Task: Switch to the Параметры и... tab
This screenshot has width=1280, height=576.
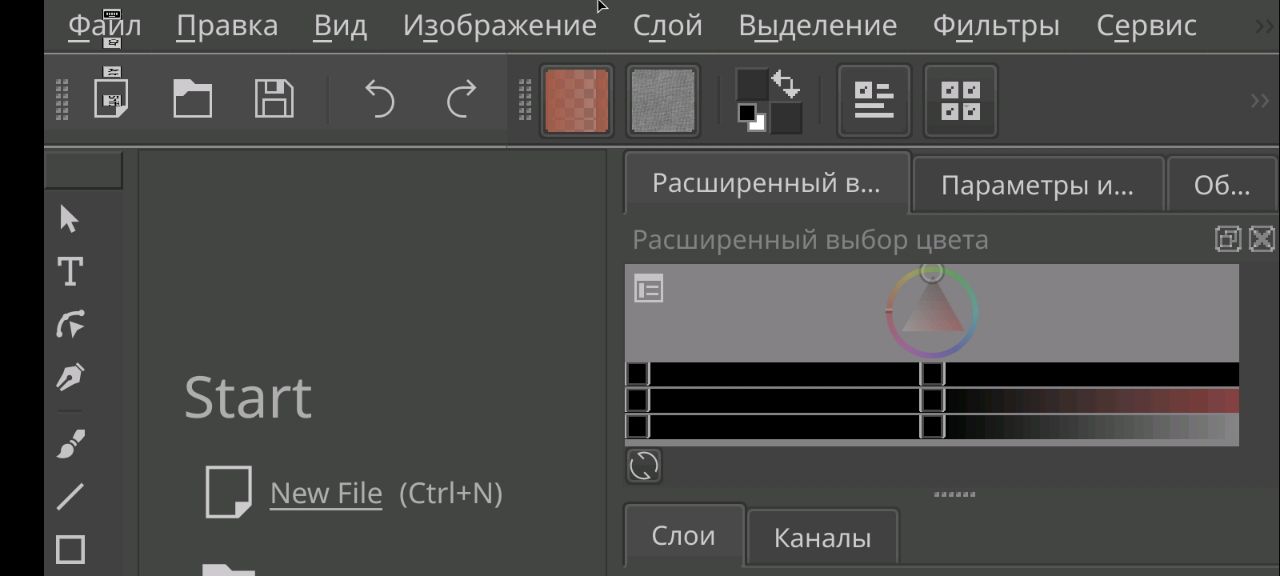Action: tap(1038, 185)
